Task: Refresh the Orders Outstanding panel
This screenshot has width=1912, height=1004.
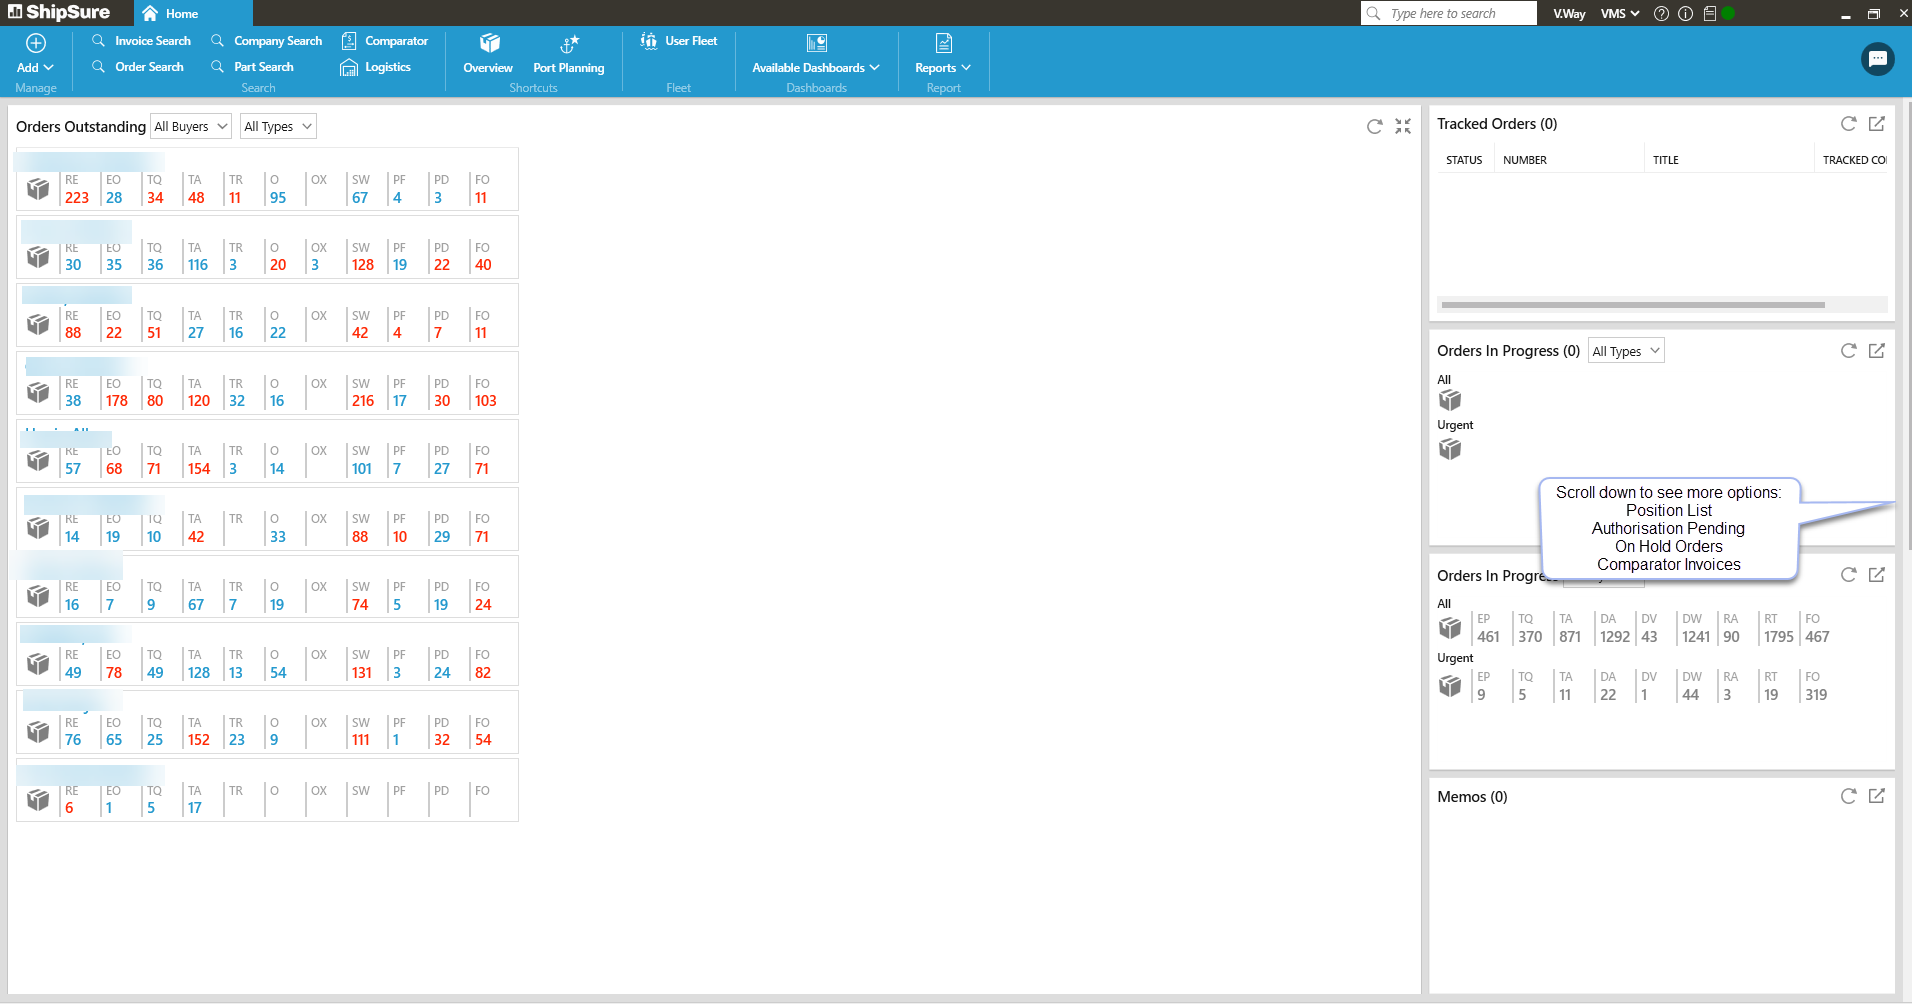Action: coord(1374,126)
